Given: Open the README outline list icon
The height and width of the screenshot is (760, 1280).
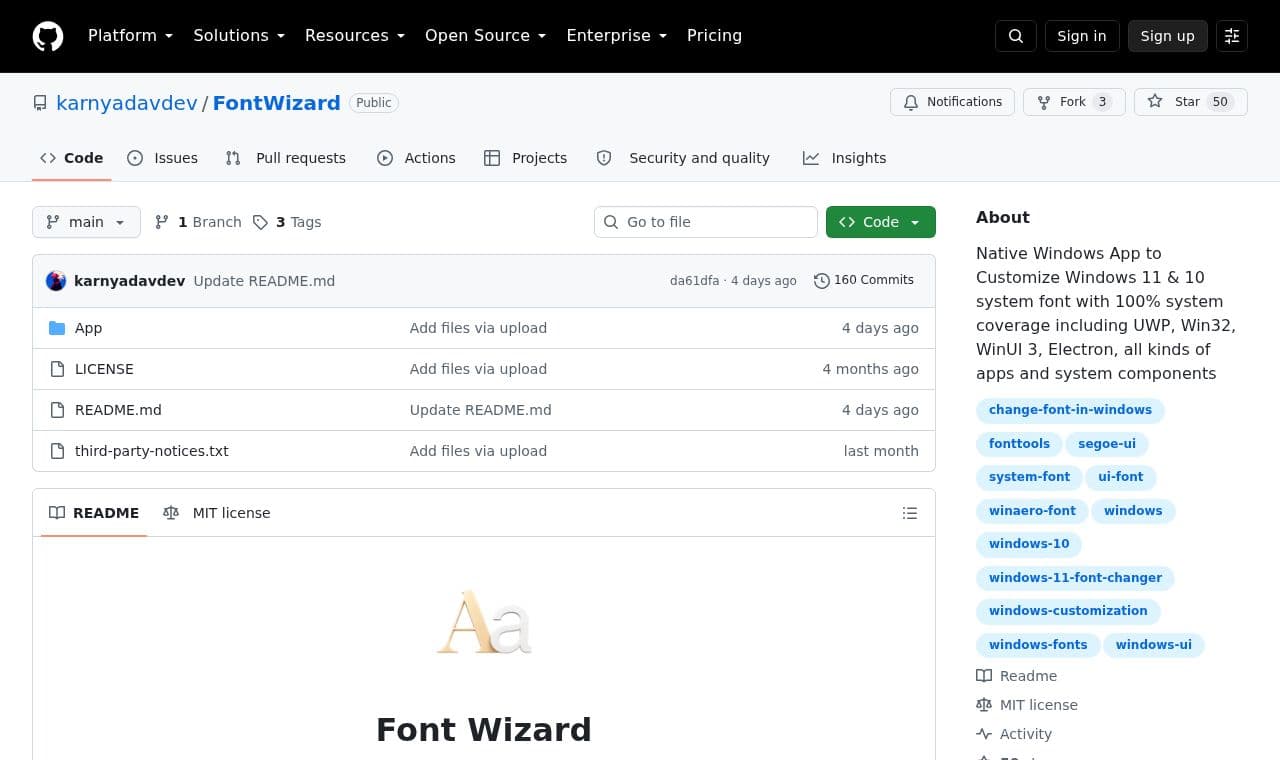Looking at the screenshot, I should [910, 513].
